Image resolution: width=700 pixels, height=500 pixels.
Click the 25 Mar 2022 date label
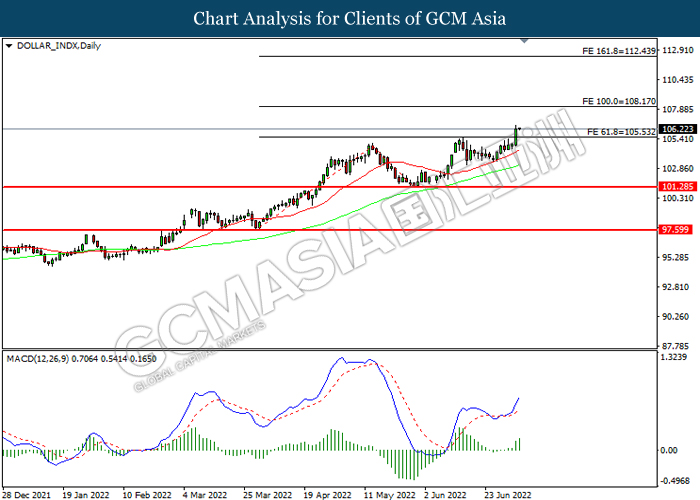pyautogui.click(x=267, y=495)
